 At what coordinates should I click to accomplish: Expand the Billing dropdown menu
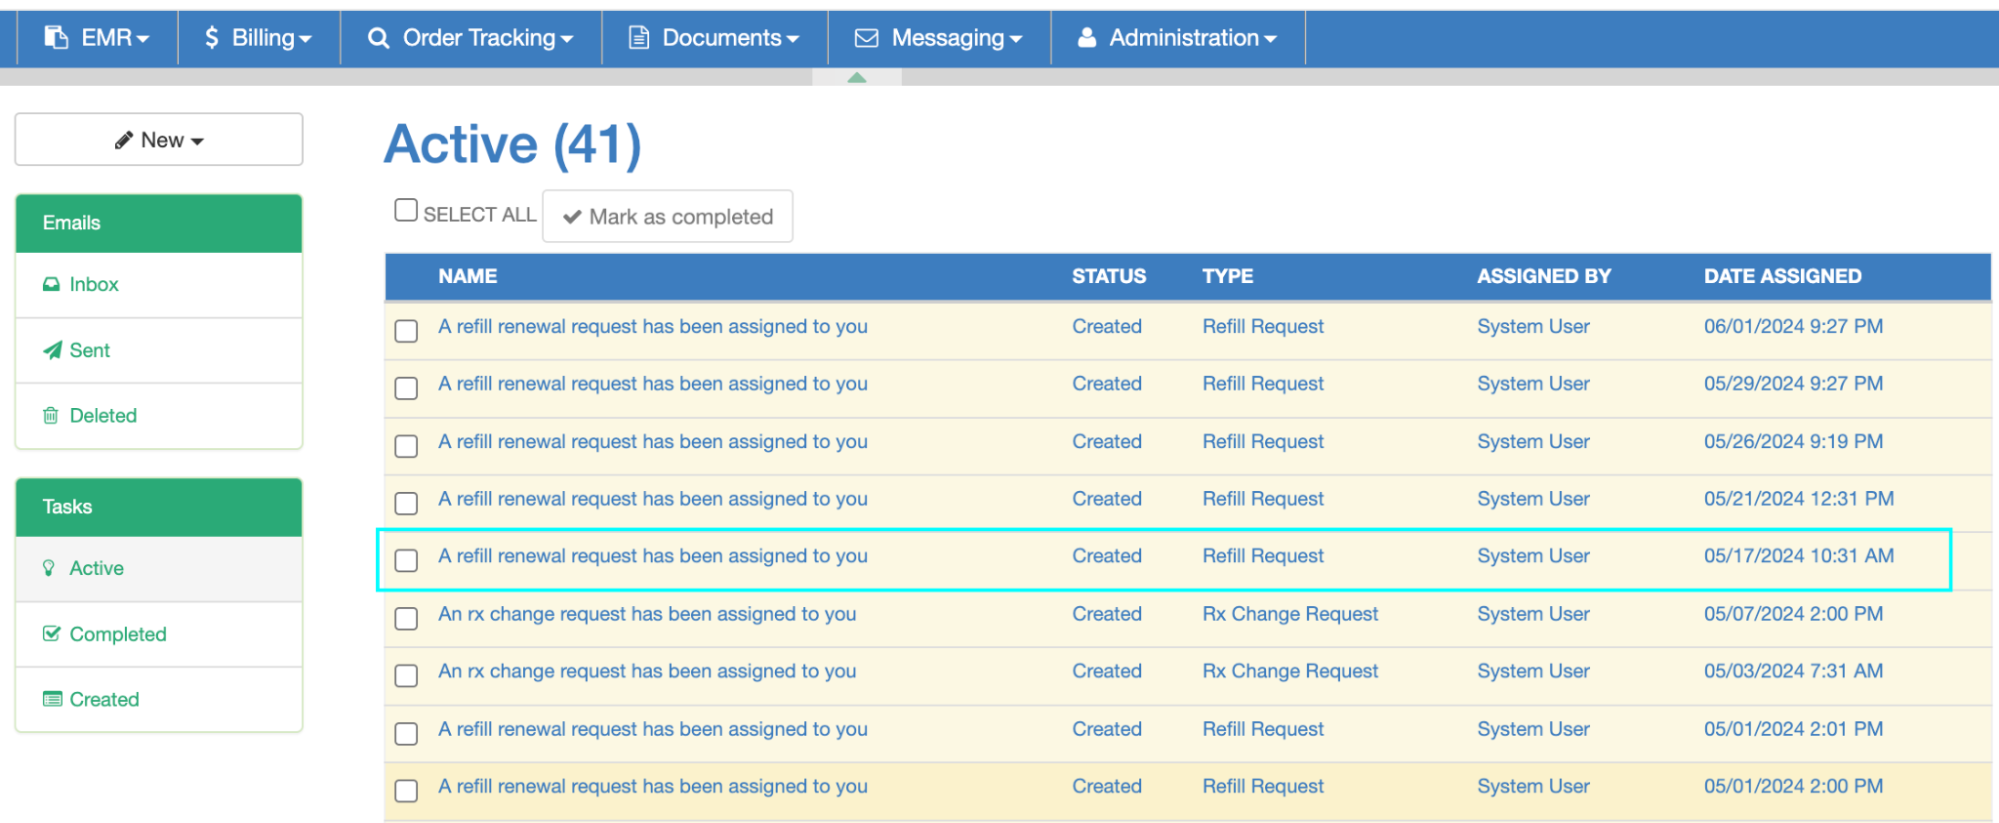click(x=259, y=38)
